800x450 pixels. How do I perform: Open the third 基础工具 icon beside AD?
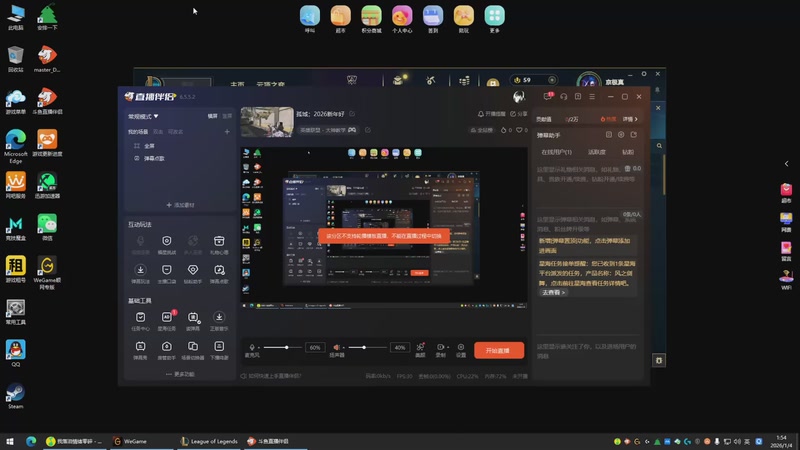tap(193, 320)
